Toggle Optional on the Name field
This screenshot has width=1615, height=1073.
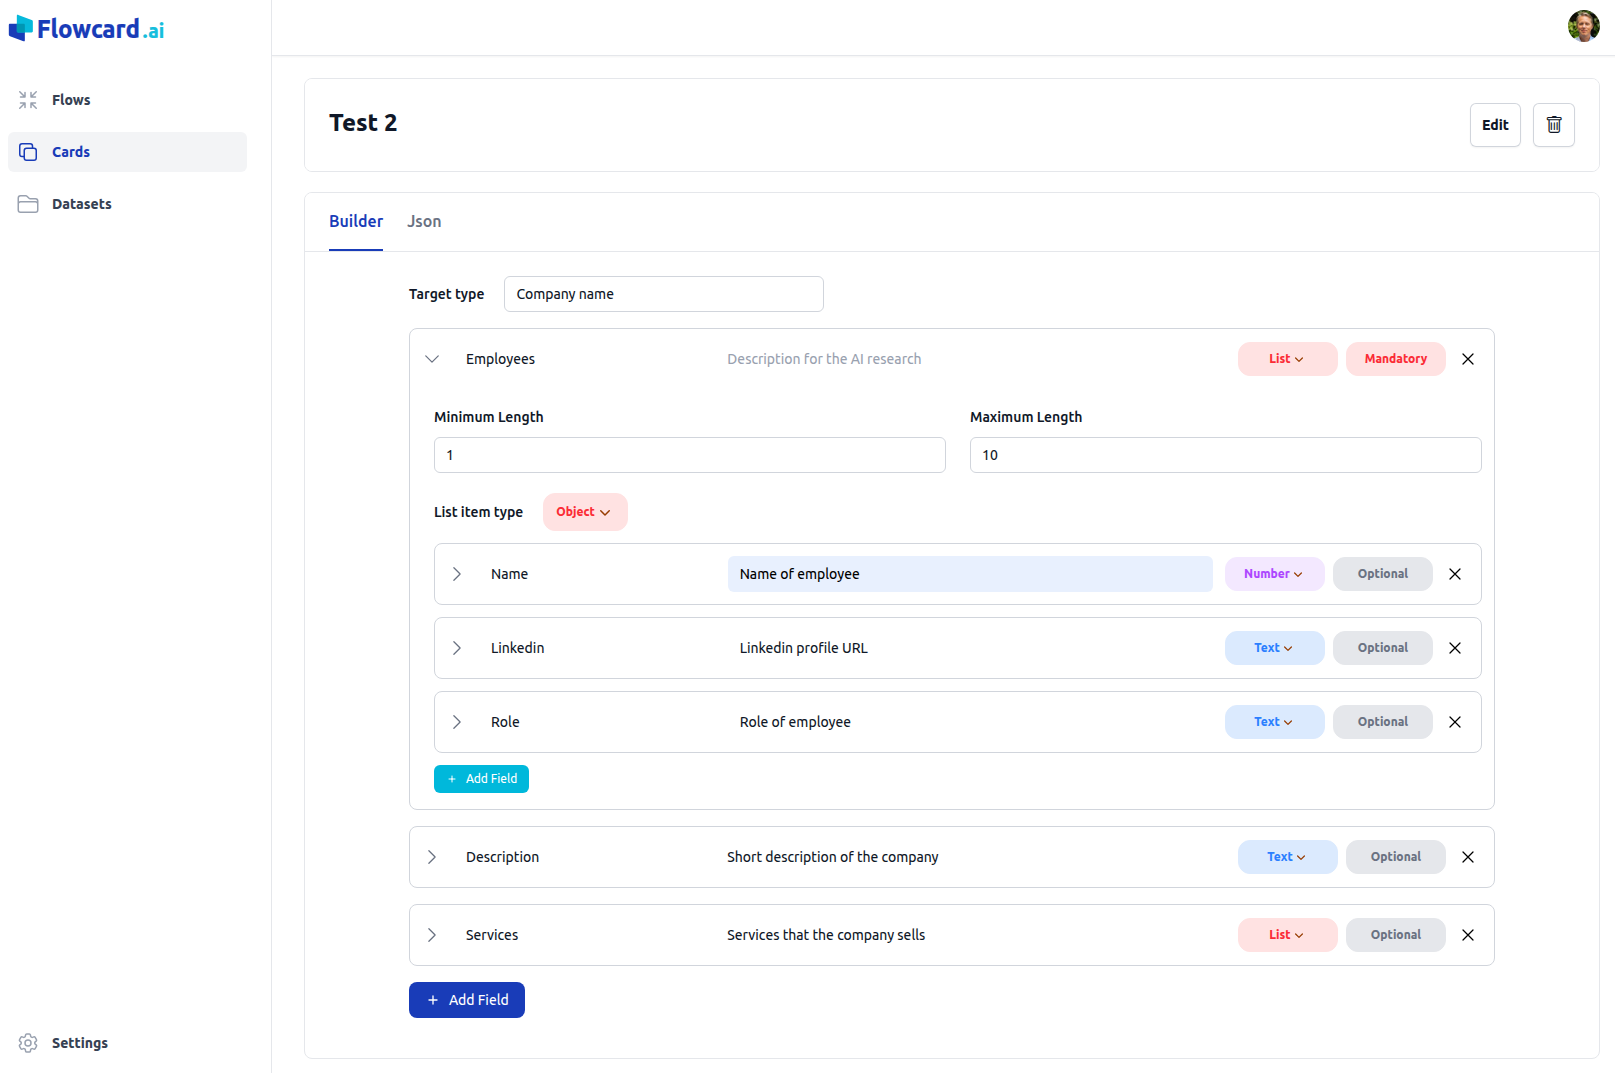pos(1381,573)
